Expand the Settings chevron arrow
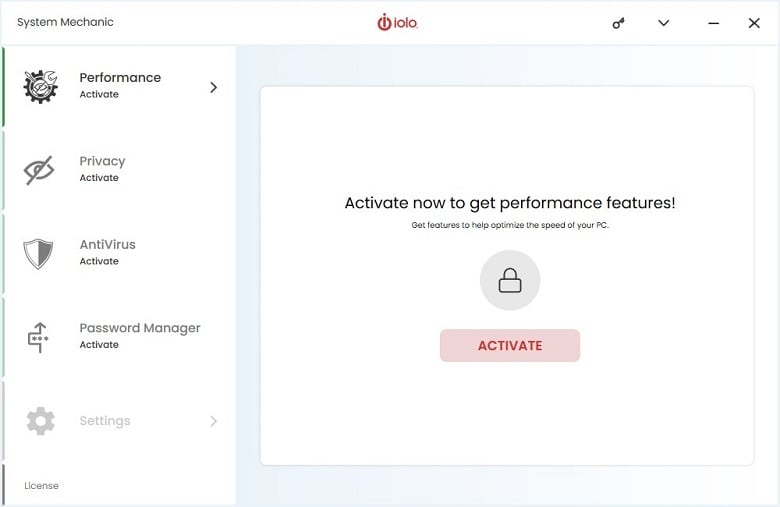Viewport: 780px width, 507px height. (213, 421)
